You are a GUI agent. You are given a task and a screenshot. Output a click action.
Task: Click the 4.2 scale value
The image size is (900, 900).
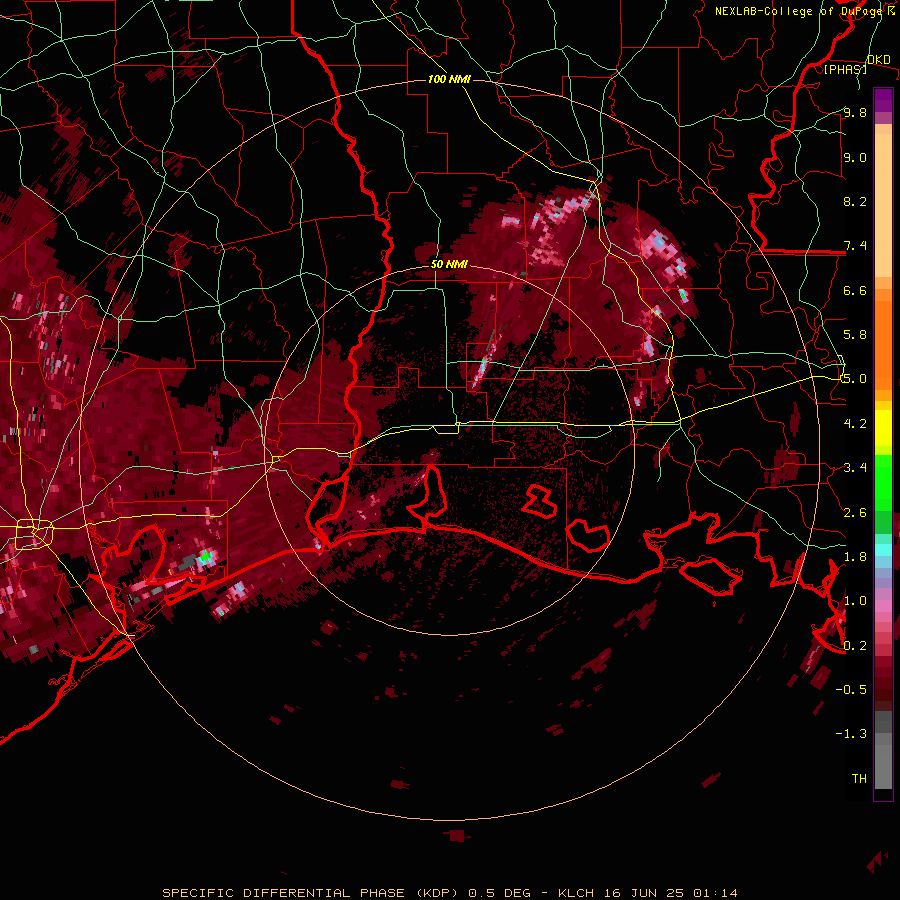pos(855,424)
